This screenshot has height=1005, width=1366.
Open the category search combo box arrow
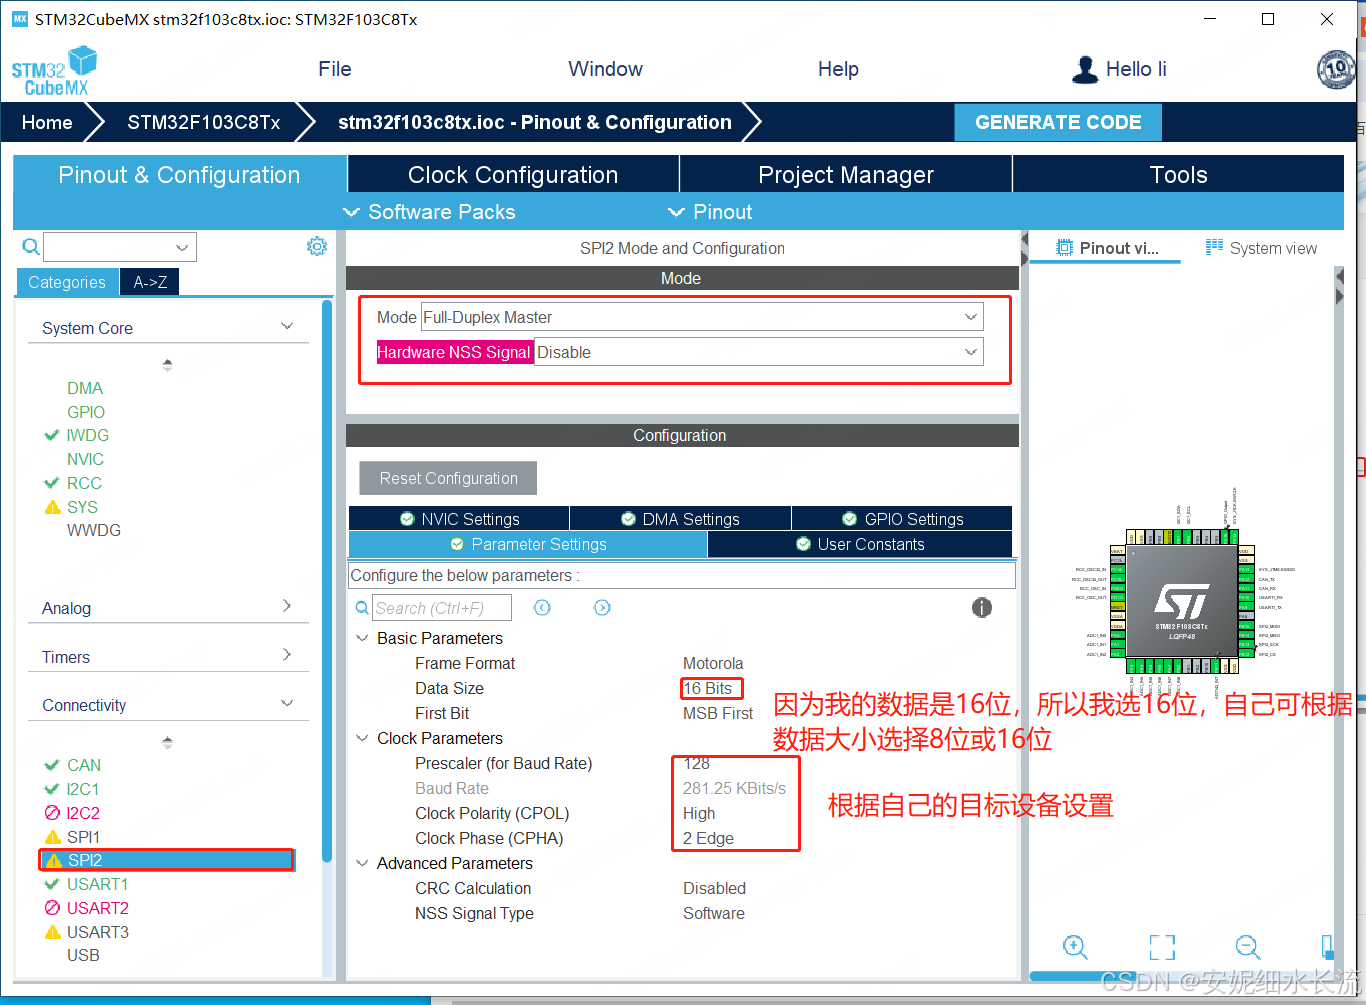(x=182, y=247)
